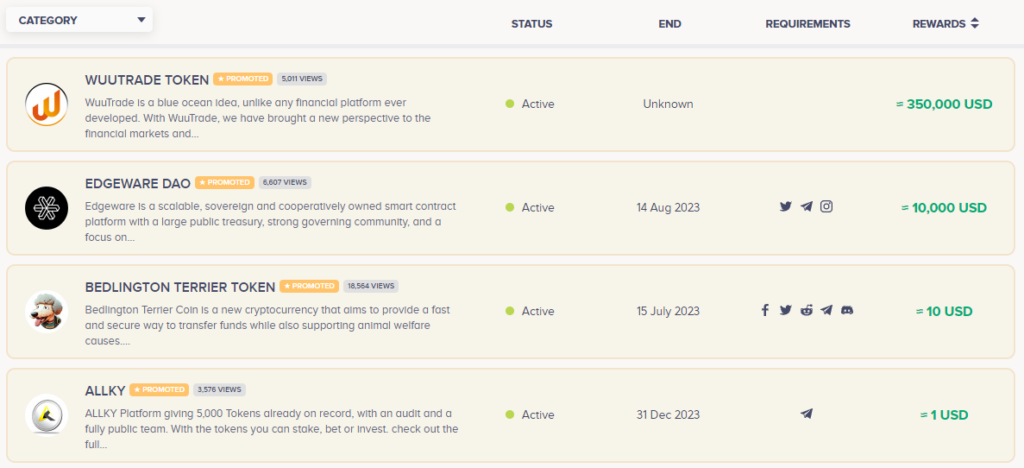Click the Facebook icon for Bedlington Terrier Token
This screenshot has width=1024, height=468.
(x=765, y=311)
